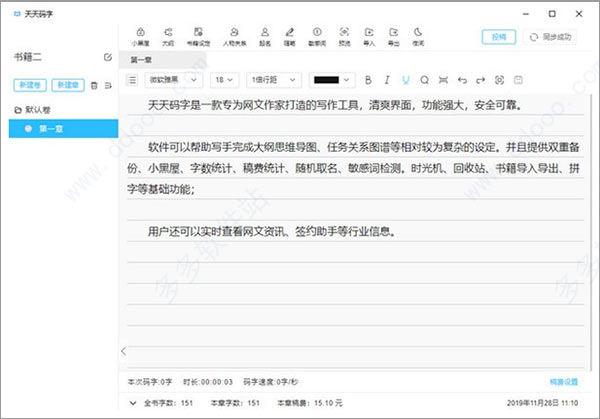
Task: Open the 随笔 notes tool
Action: coord(290,37)
